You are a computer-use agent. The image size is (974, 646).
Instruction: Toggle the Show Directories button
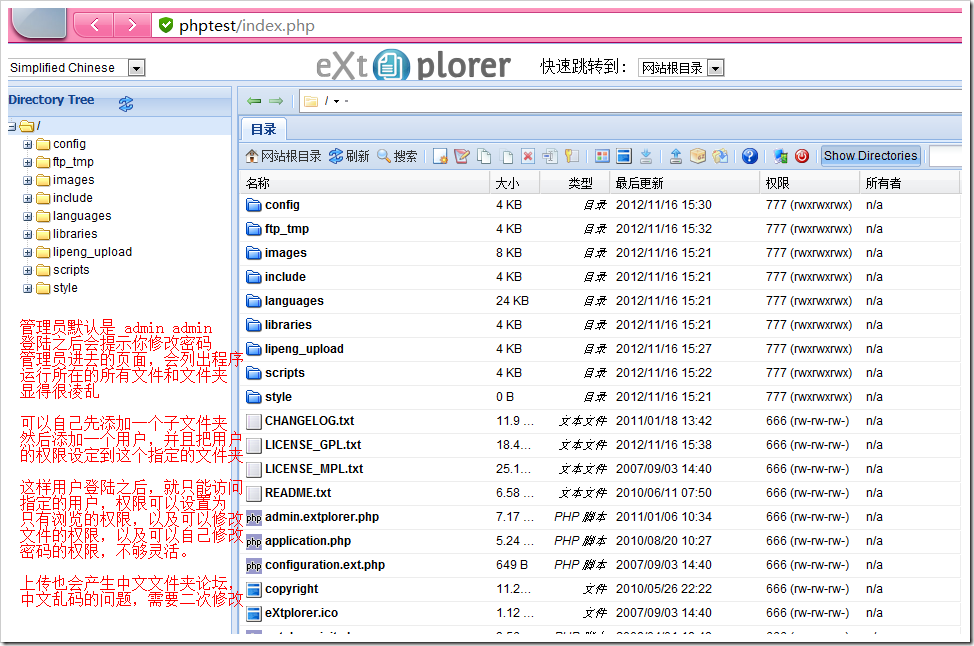(x=870, y=156)
